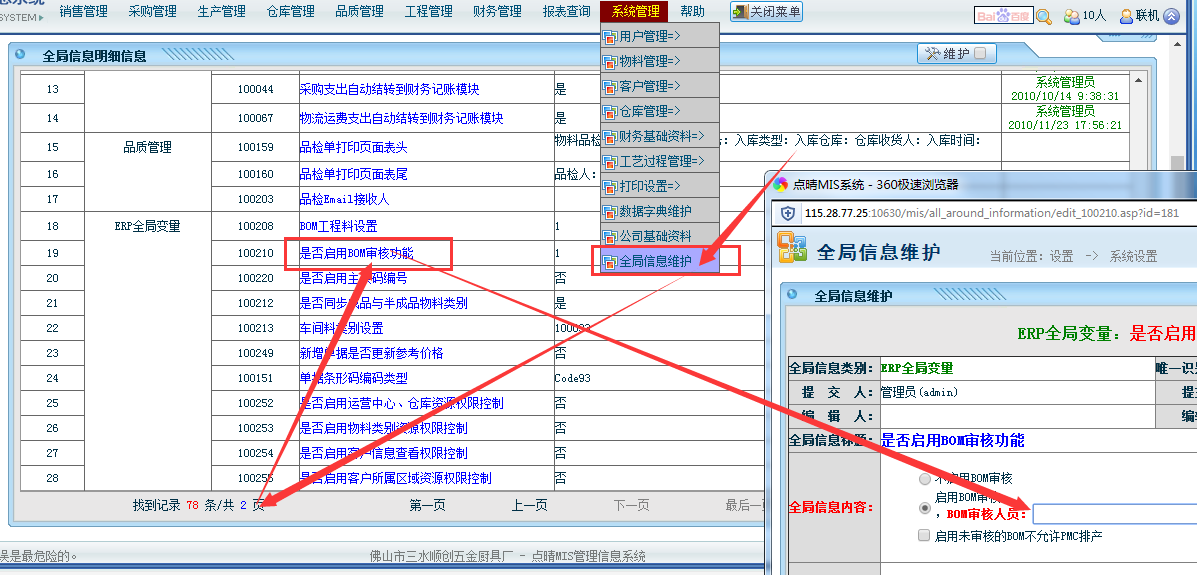Screen dimensions: 1197x575
Task: Click the BOM审核人员 input field
Action: coord(1114,514)
